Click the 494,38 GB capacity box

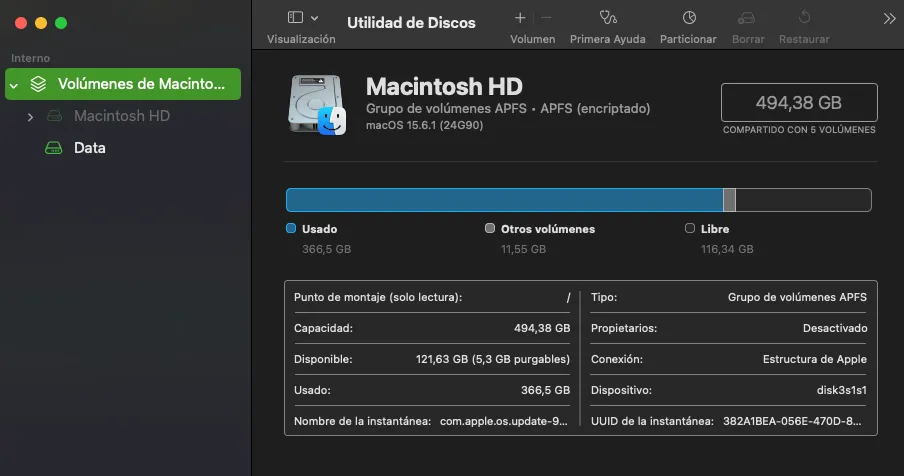point(798,103)
